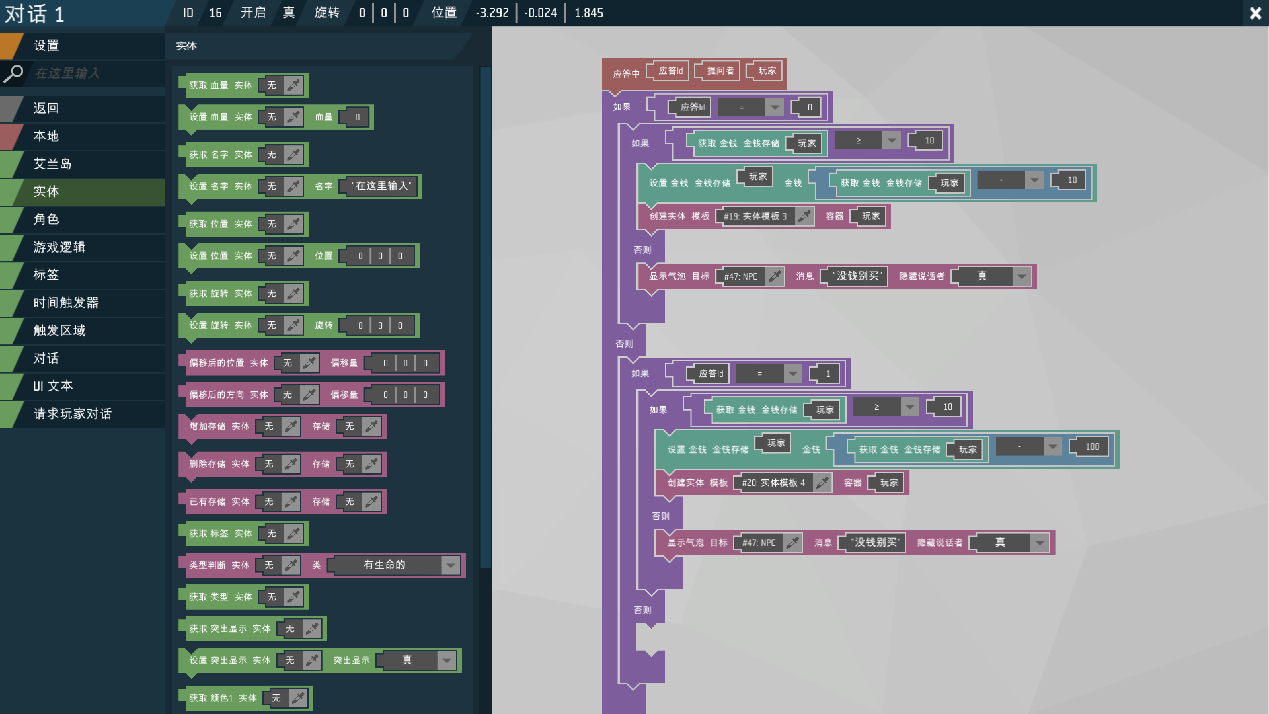Pick entity with 获取 类型 eyedropper
The height and width of the screenshot is (714, 1269).
coord(294,597)
